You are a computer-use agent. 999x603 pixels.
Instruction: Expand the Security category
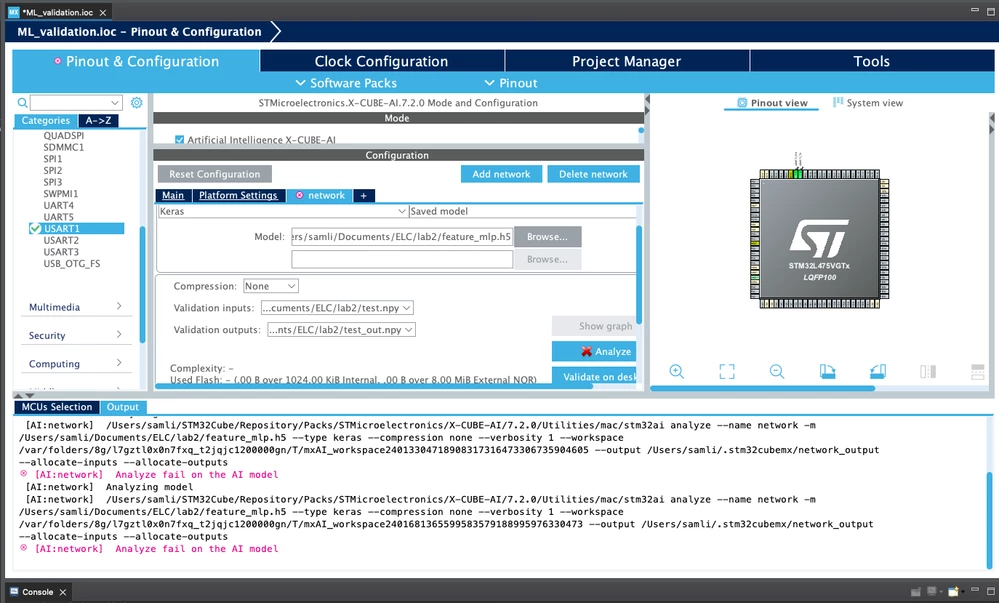click(x=75, y=335)
